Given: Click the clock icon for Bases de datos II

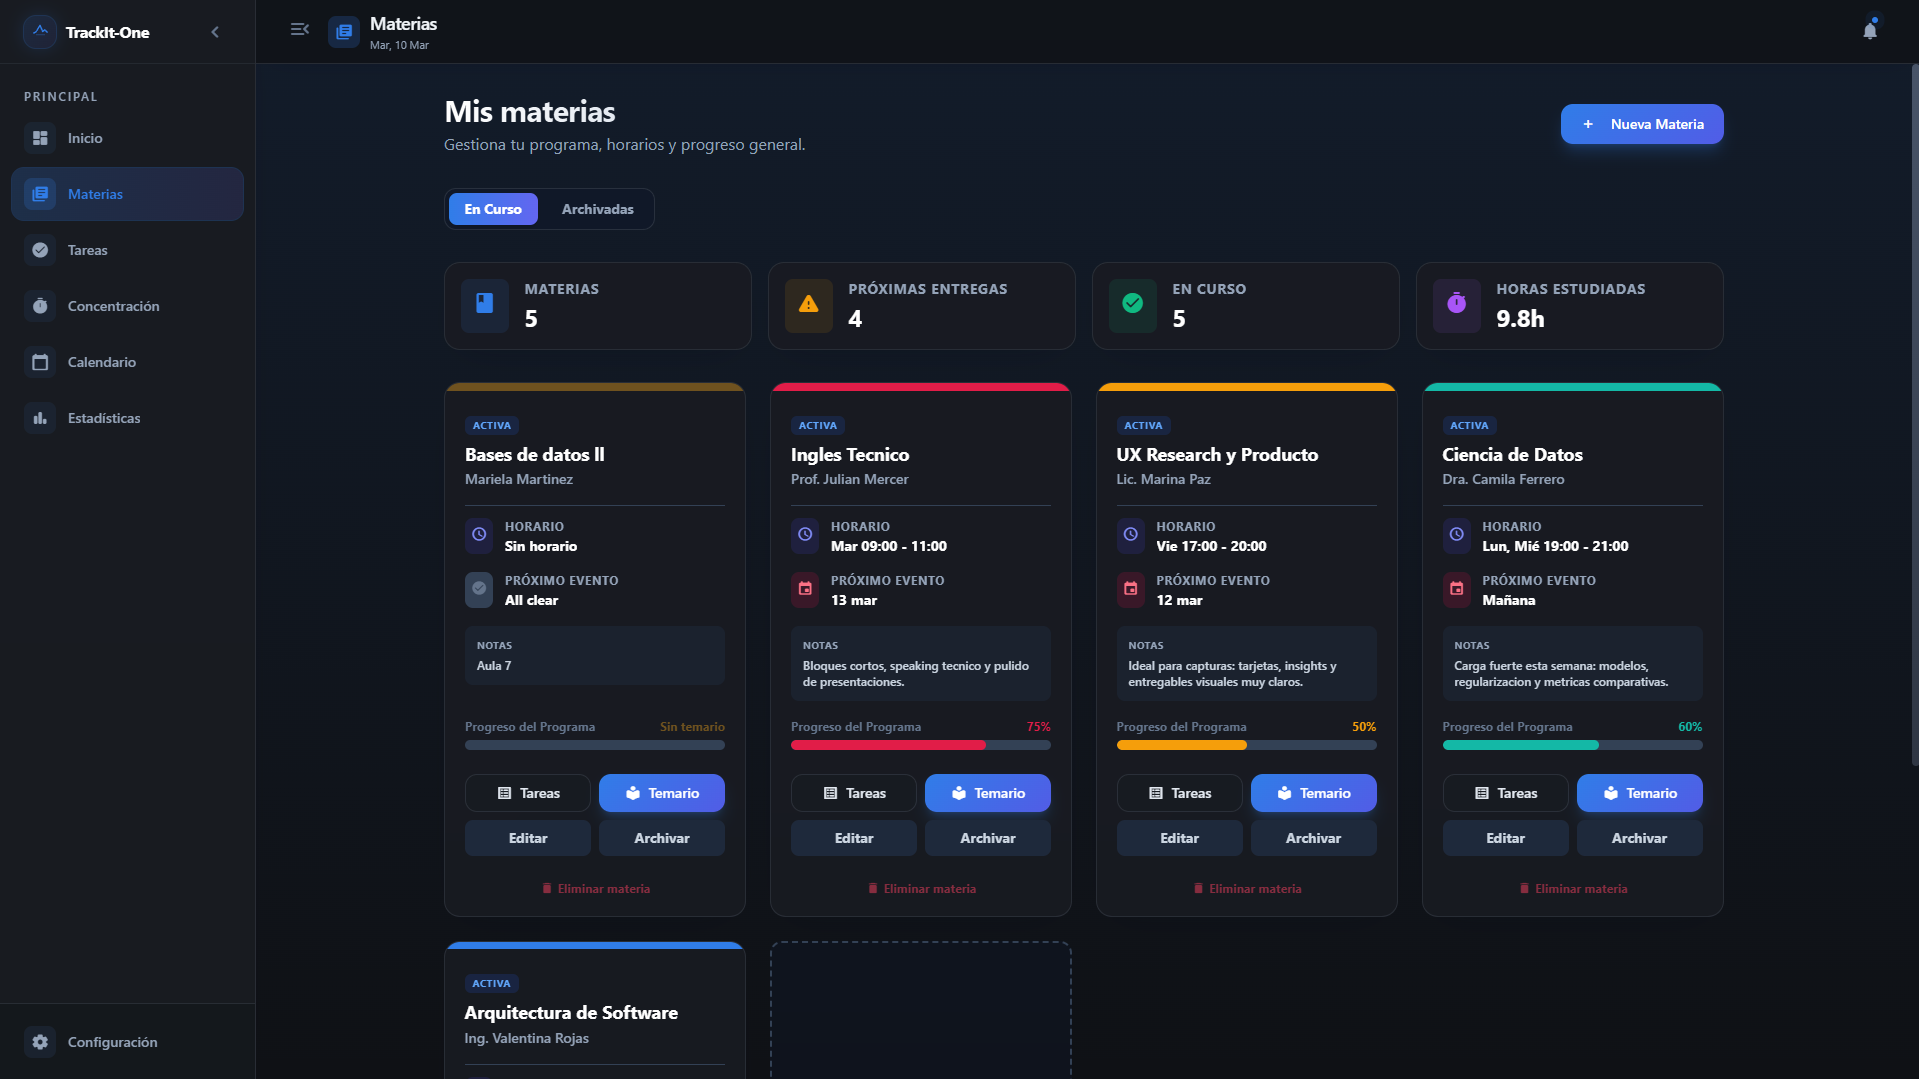Looking at the screenshot, I should click(479, 535).
